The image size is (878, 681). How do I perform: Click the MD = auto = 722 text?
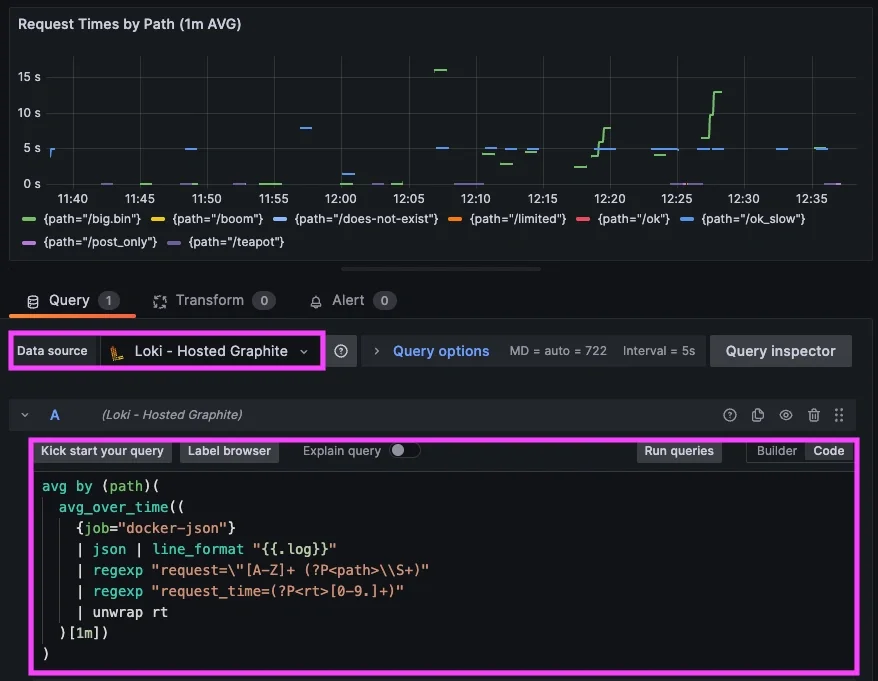pyautogui.click(x=558, y=351)
